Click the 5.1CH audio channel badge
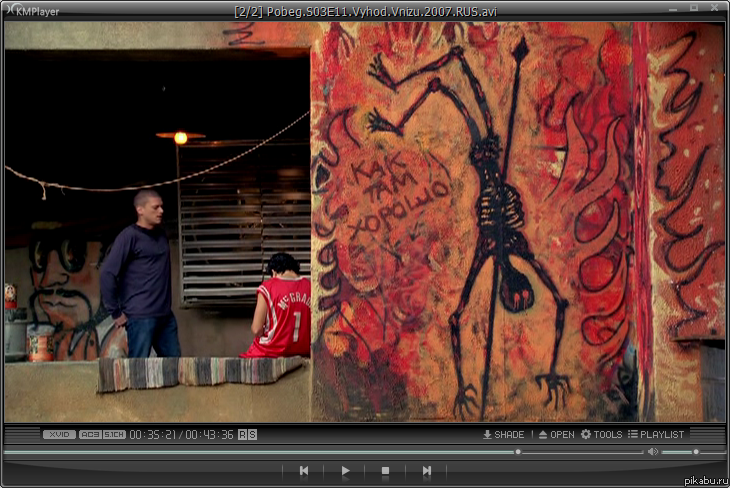This screenshot has height=488, width=730. pos(114,435)
